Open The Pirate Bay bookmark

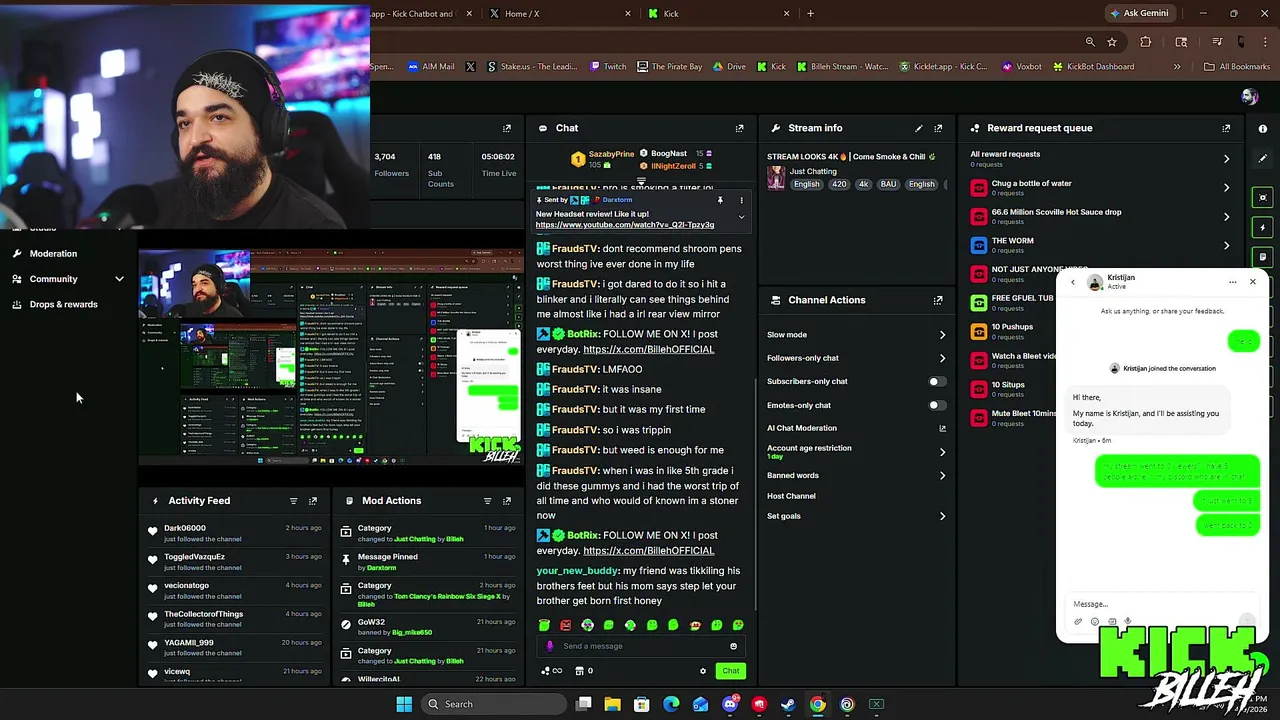pos(669,67)
